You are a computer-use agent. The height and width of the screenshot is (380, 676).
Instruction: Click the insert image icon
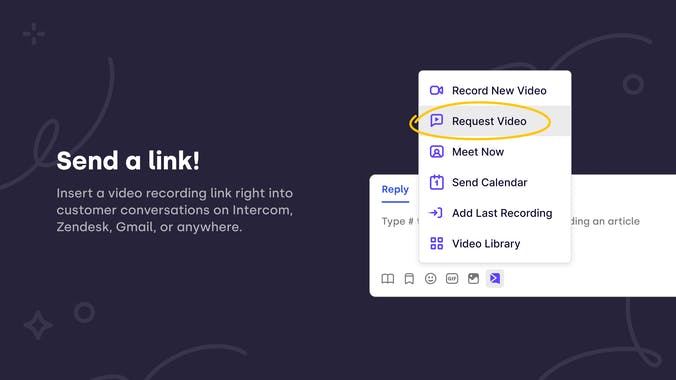pyautogui.click(x=473, y=279)
